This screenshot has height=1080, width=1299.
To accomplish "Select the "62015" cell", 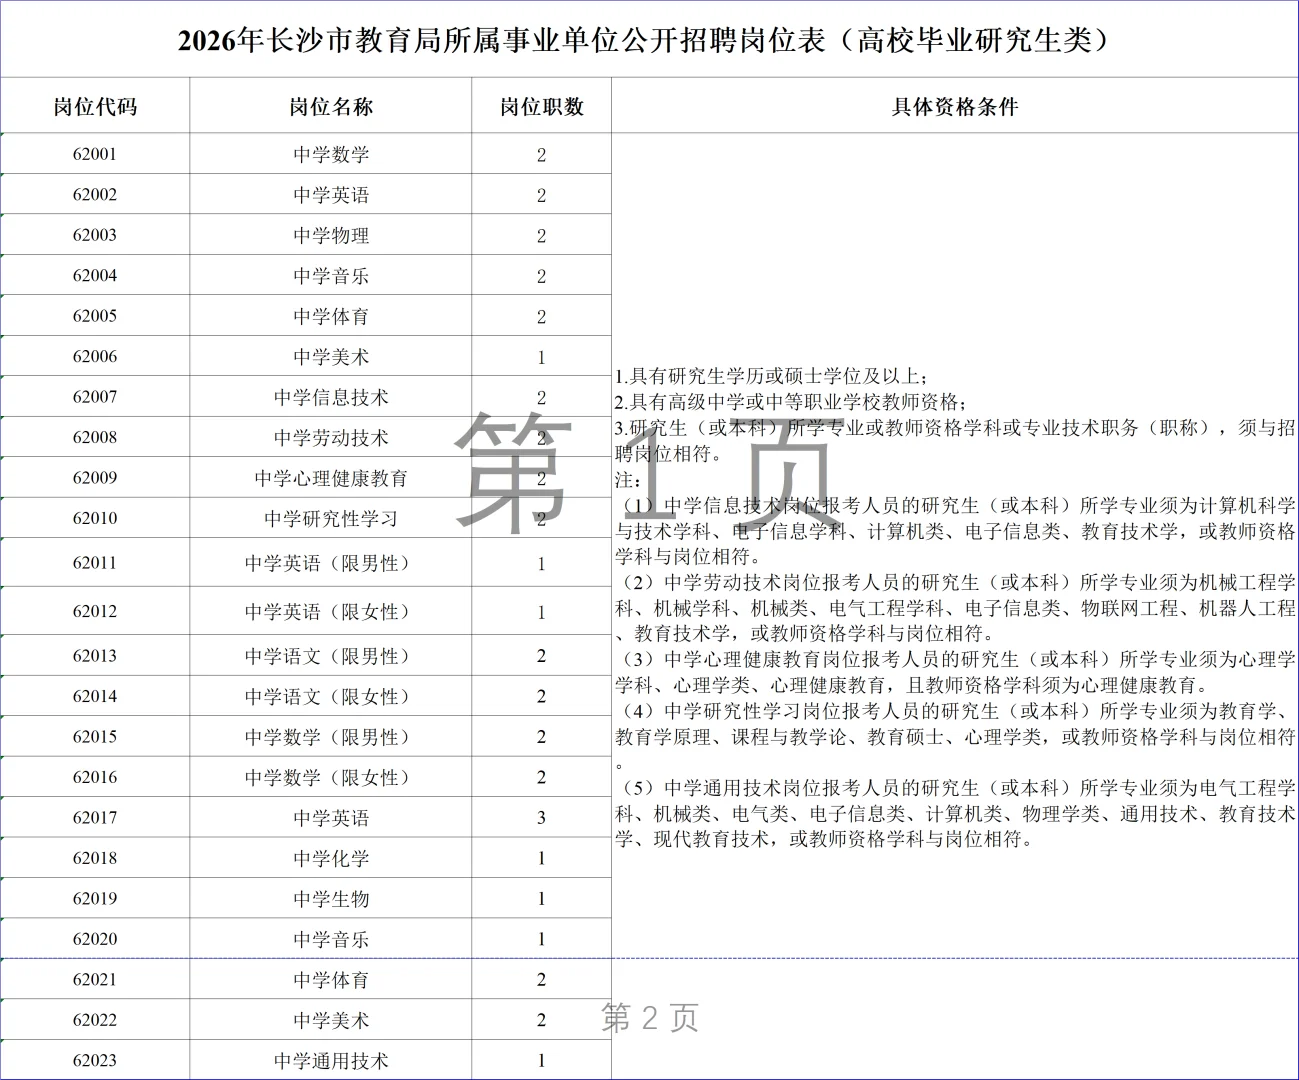I will (x=95, y=737).
